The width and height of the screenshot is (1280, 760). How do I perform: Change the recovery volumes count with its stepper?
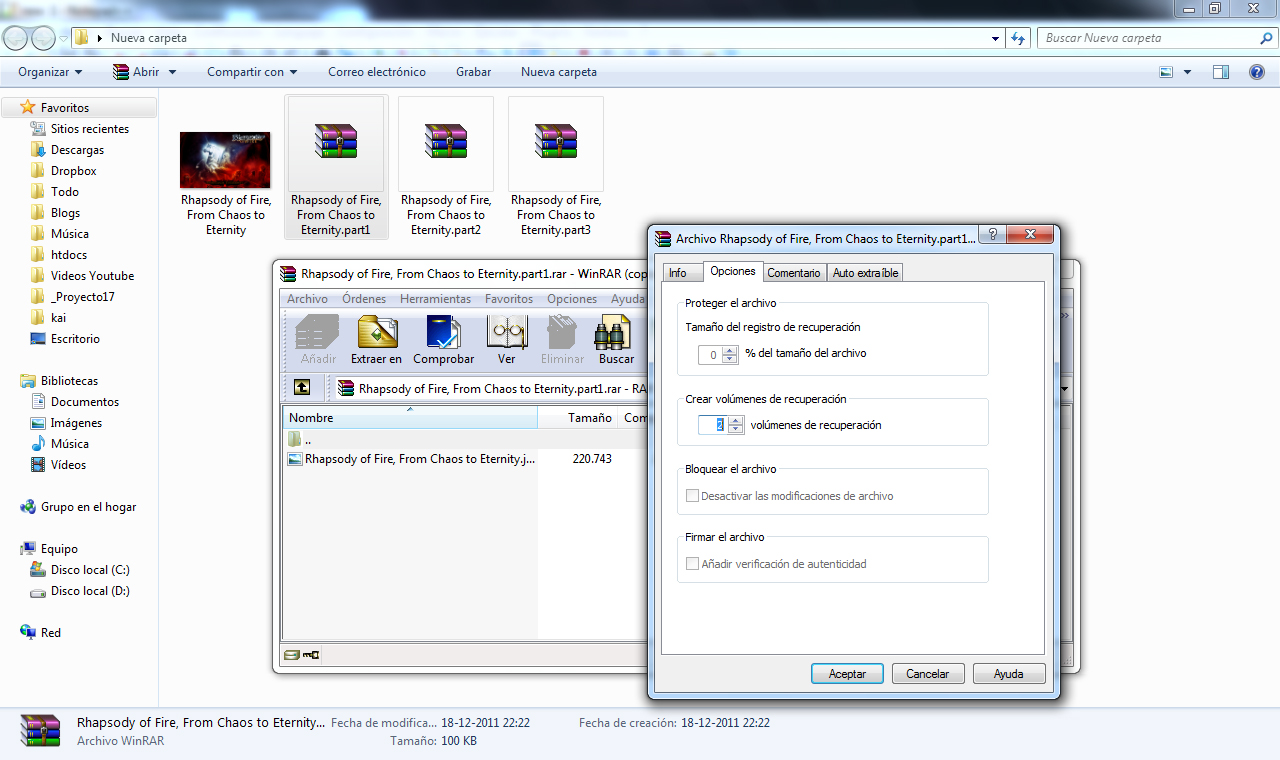click(x=736, y=425)
